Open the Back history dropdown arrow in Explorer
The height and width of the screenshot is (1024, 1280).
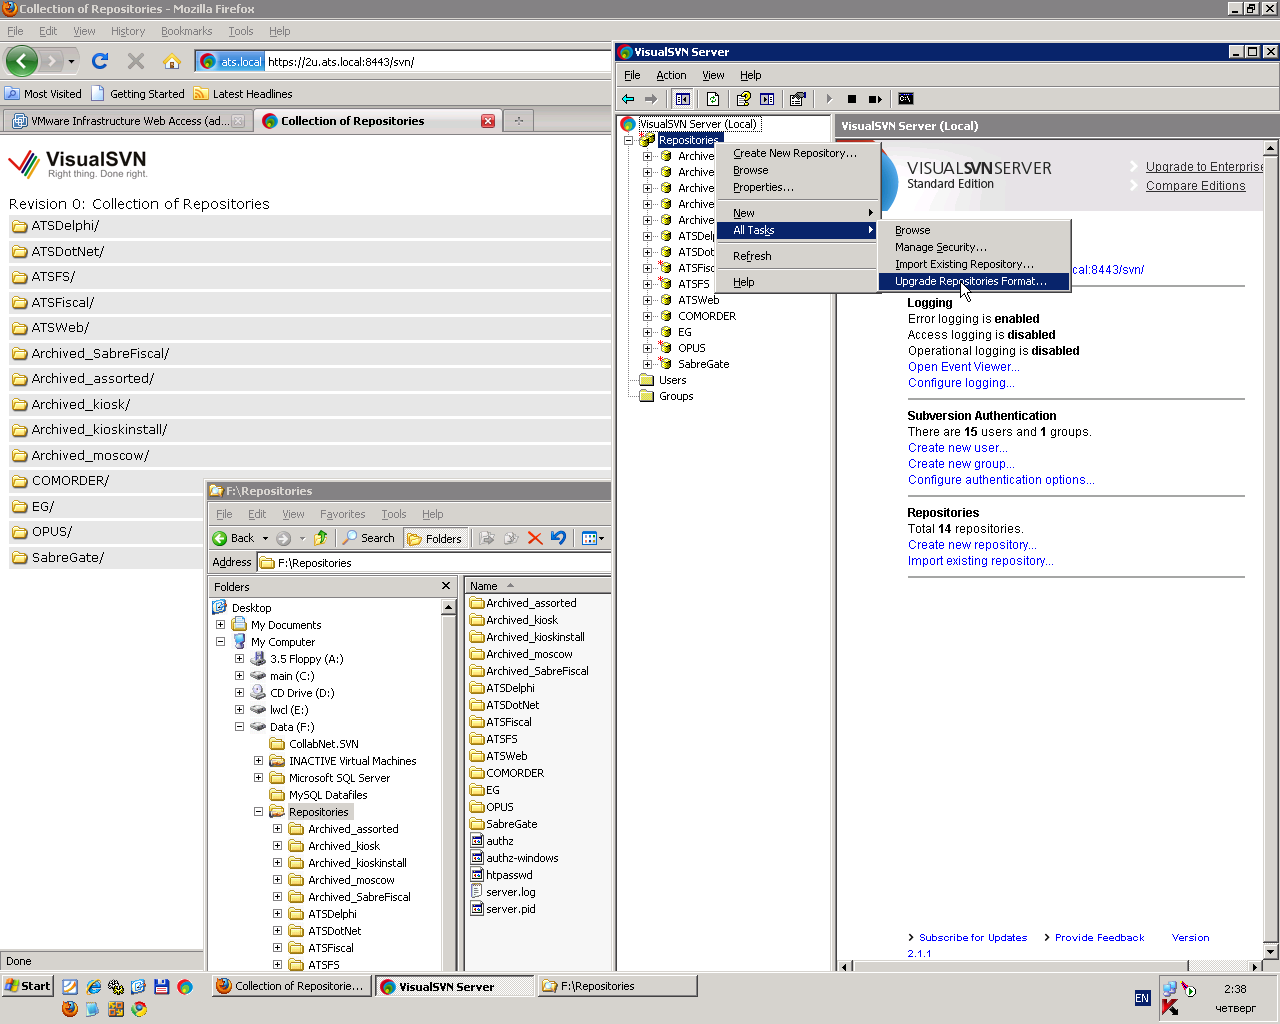pos(265,538)
